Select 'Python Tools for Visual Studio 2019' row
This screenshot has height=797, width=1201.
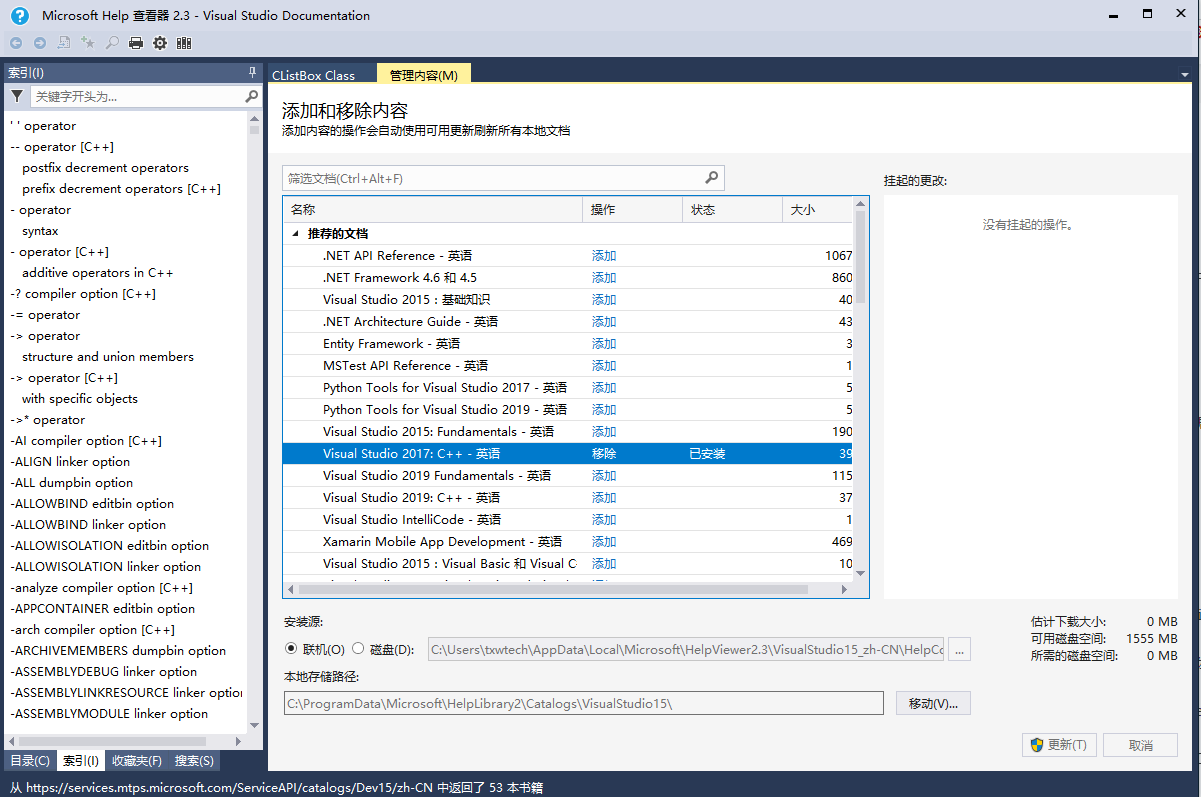[568, 410]
